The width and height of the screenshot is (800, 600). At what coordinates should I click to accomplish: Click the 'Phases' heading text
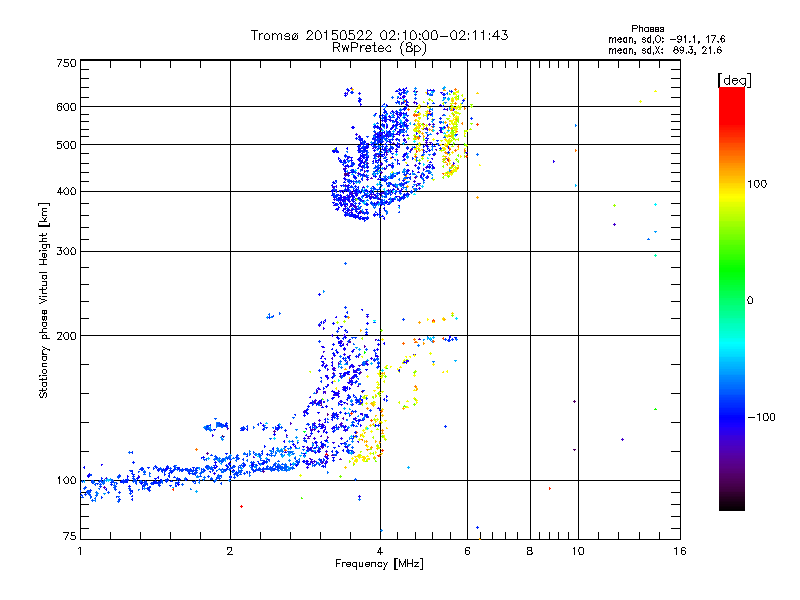tap(647, 29)
